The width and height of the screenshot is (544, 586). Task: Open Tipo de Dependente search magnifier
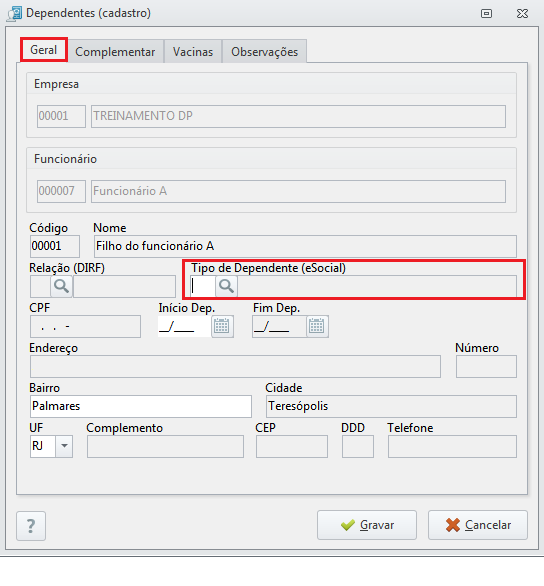tap(226, 286)
